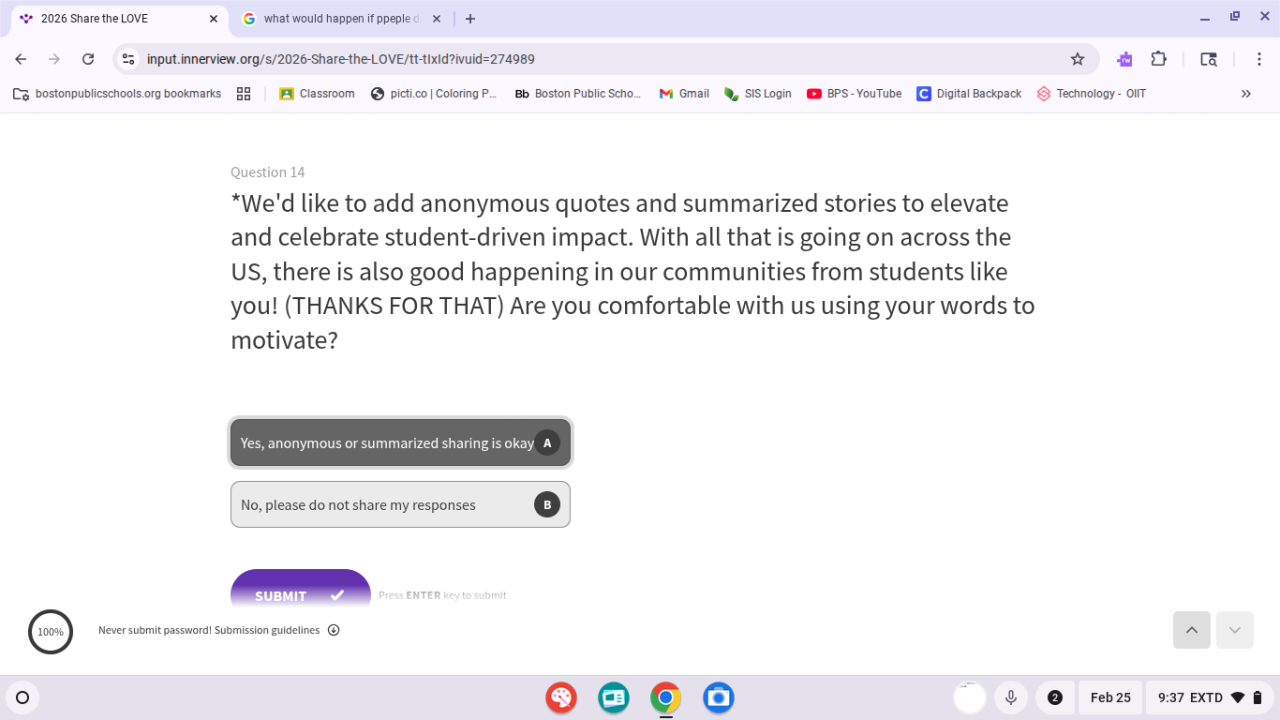Open the apps grid bookmark icon
1280x720 pixels.
pyautogui.click(x=243, y=94)
